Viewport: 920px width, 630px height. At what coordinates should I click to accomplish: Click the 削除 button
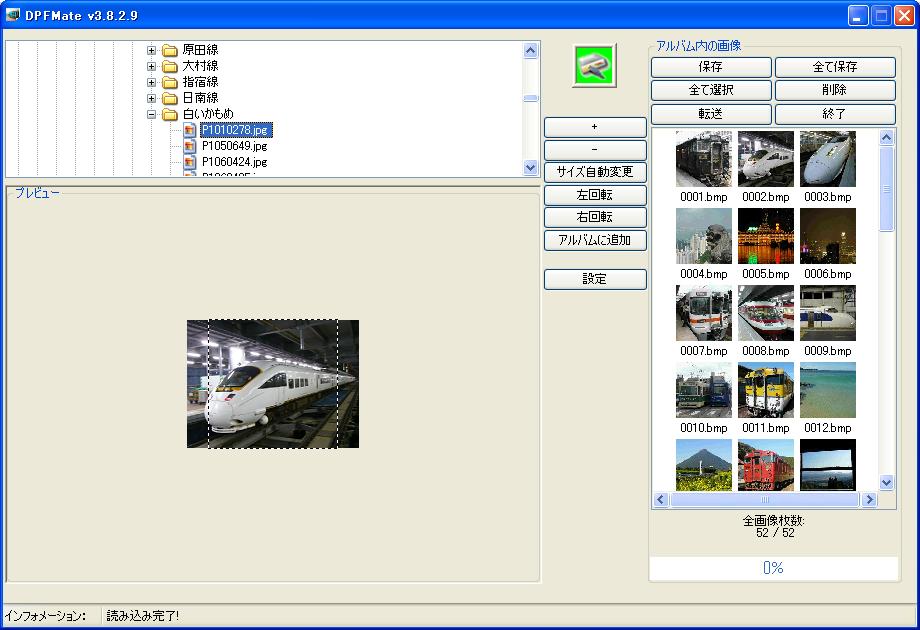point(835,90)
